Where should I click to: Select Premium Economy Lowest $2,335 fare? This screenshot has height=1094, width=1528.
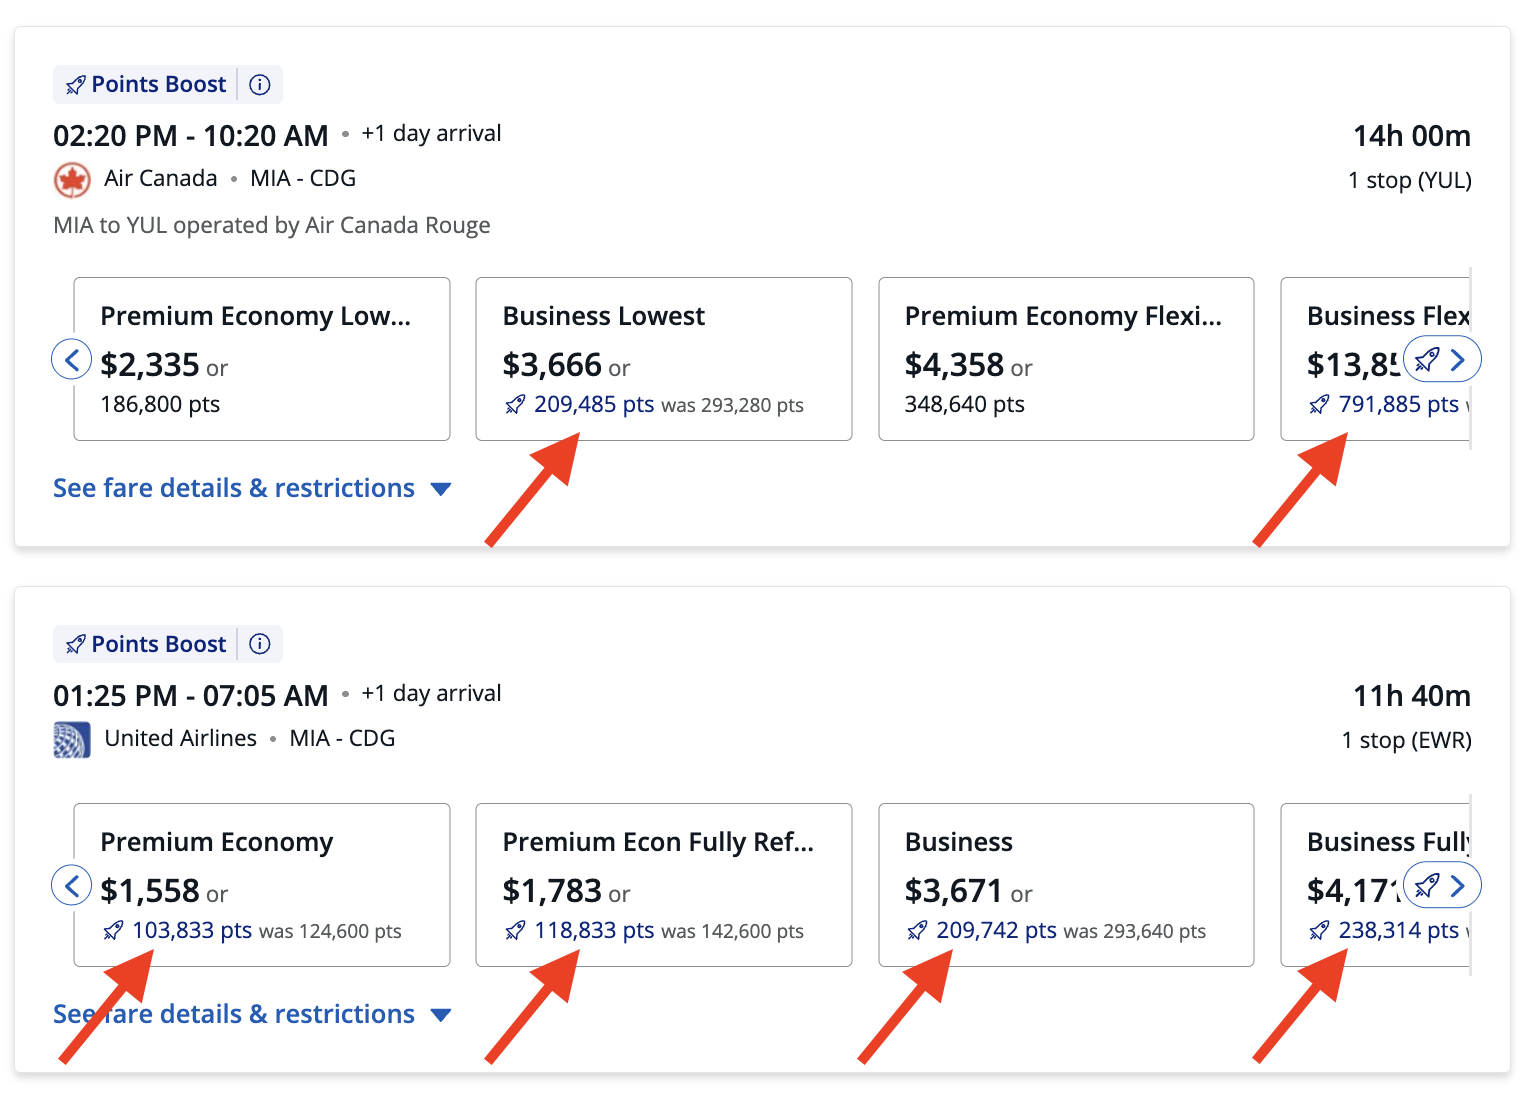262,359
